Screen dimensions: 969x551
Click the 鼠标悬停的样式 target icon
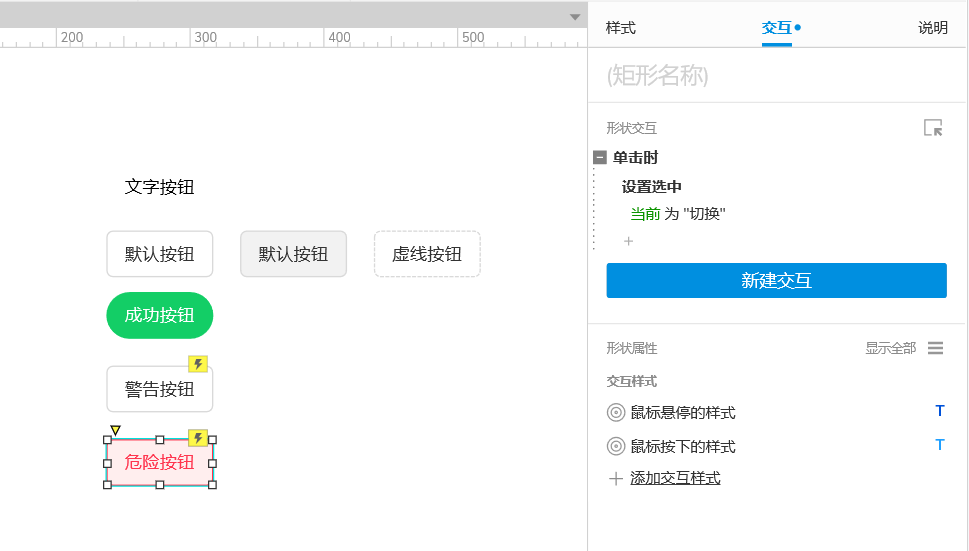[616, 413]
